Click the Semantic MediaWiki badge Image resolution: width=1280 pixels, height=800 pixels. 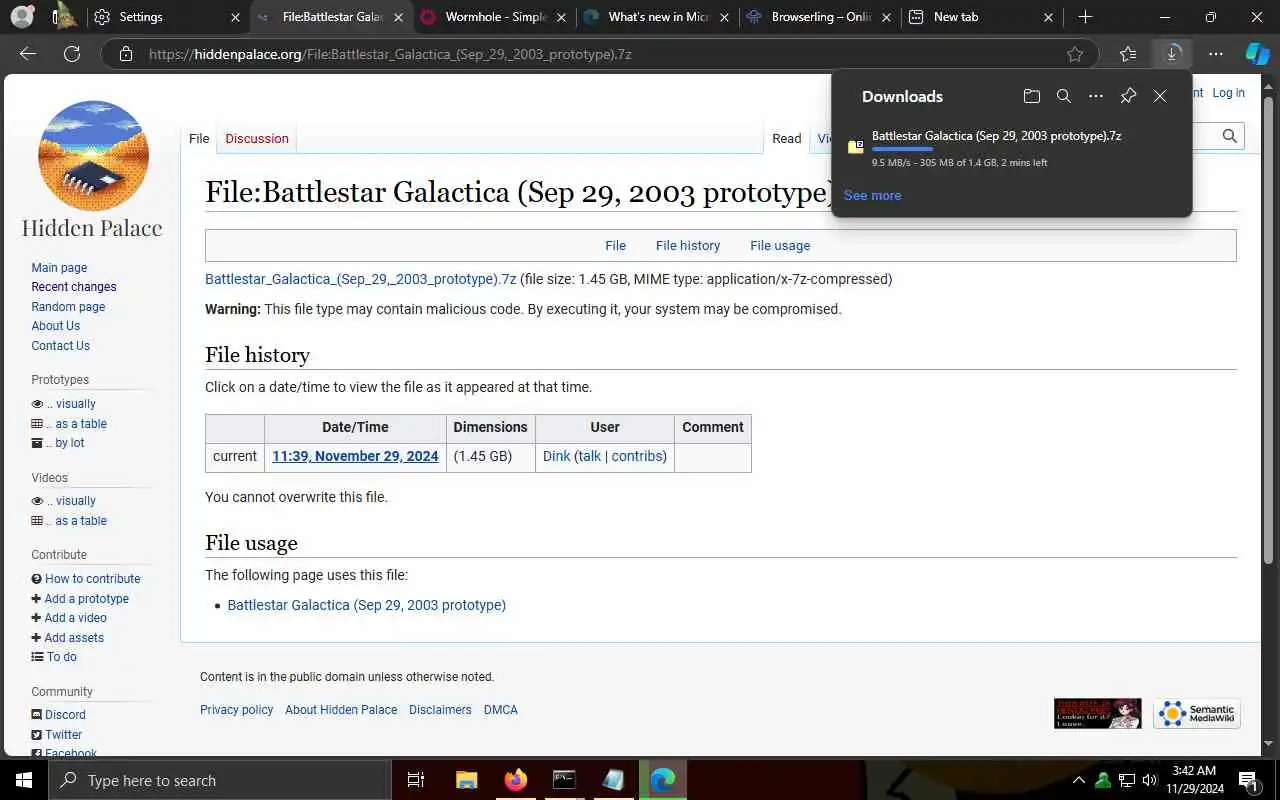tap(1197, 713)
